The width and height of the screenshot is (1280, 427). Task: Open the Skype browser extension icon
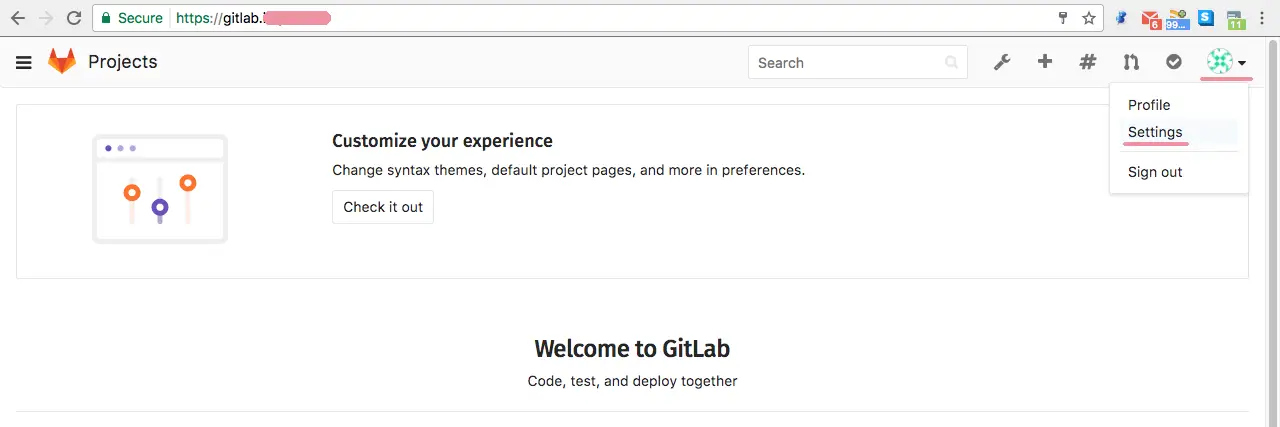pyautogui.click(x=1207, y=18)
